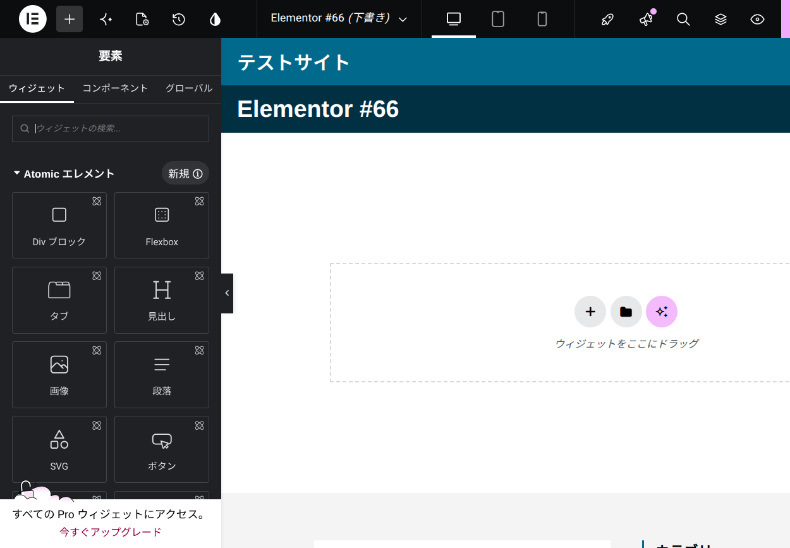Click atomic badge on 段落 card
This screenshot has height=548, width=790.
pyautogui.click(x=200, y=350)
